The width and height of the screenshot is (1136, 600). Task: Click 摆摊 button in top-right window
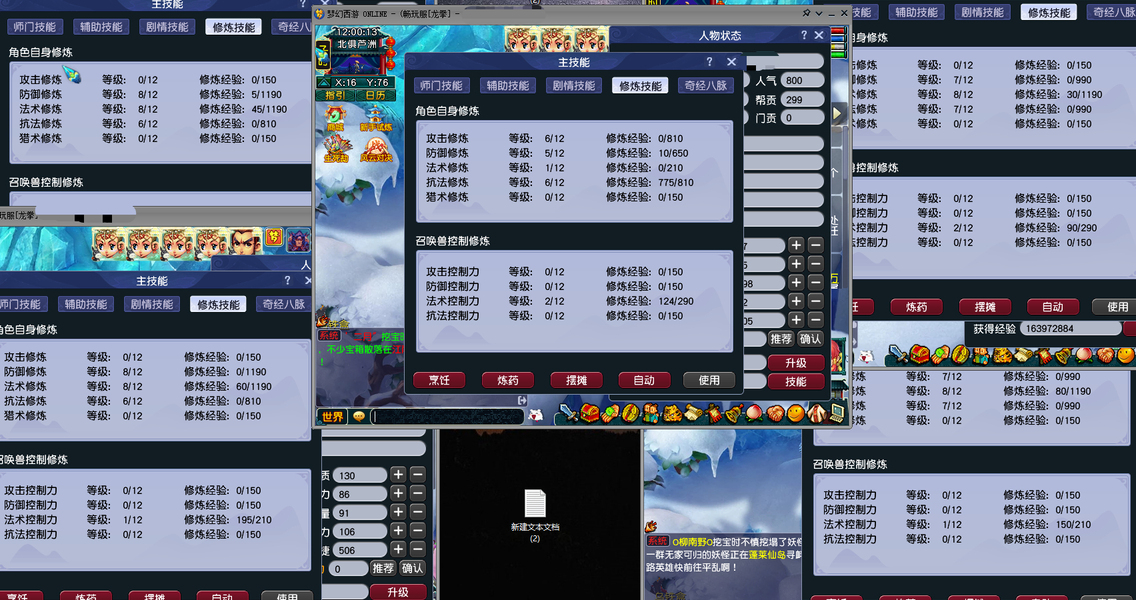click(985, 307)
